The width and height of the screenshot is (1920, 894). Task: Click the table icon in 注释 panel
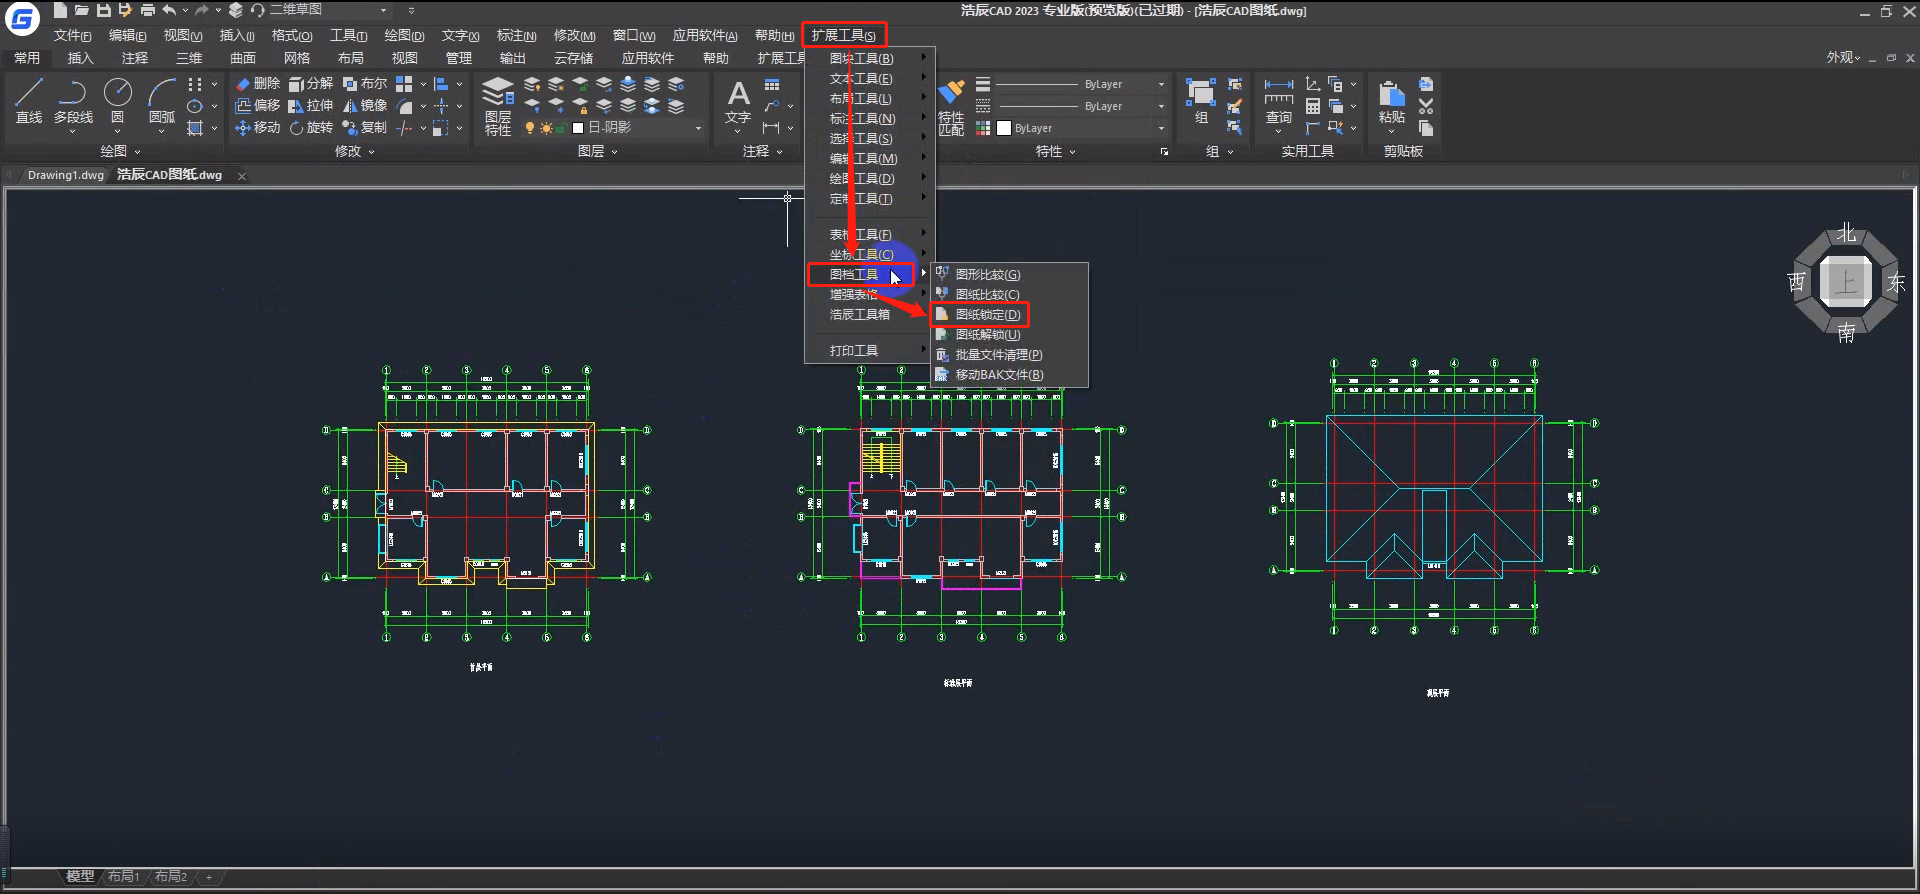point(772,85)
